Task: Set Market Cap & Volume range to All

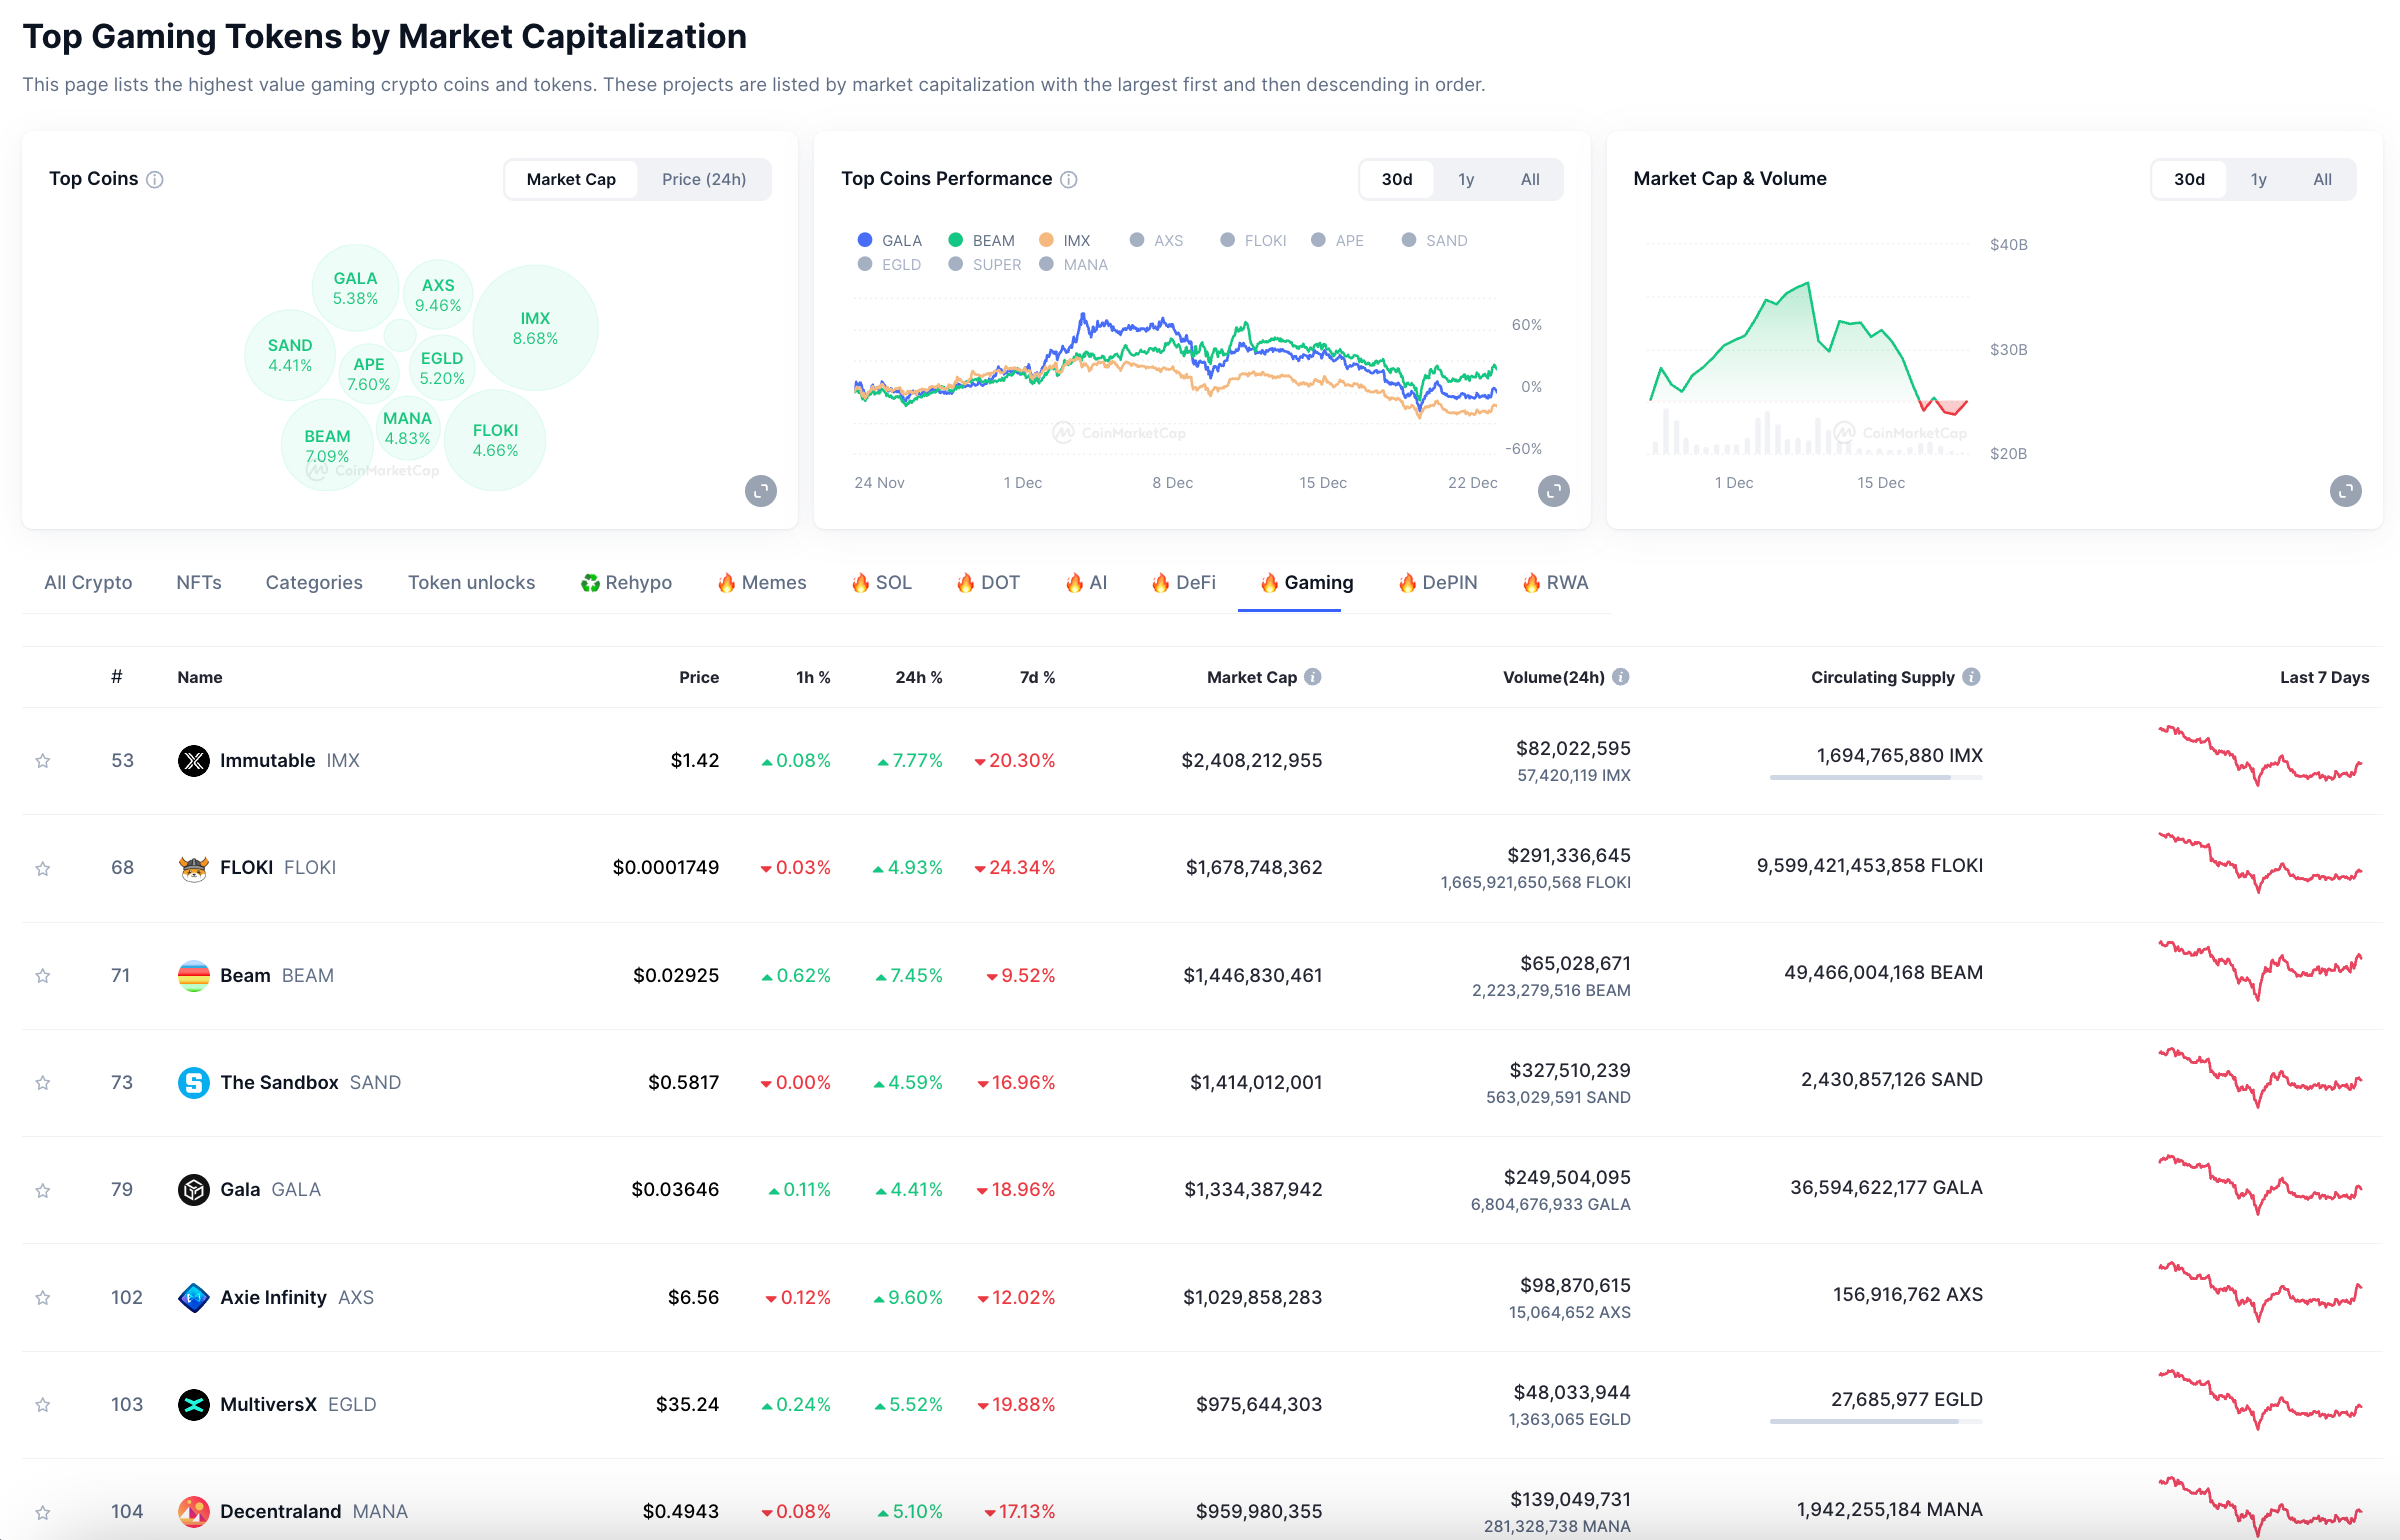Action: [x=2322, y=180]
